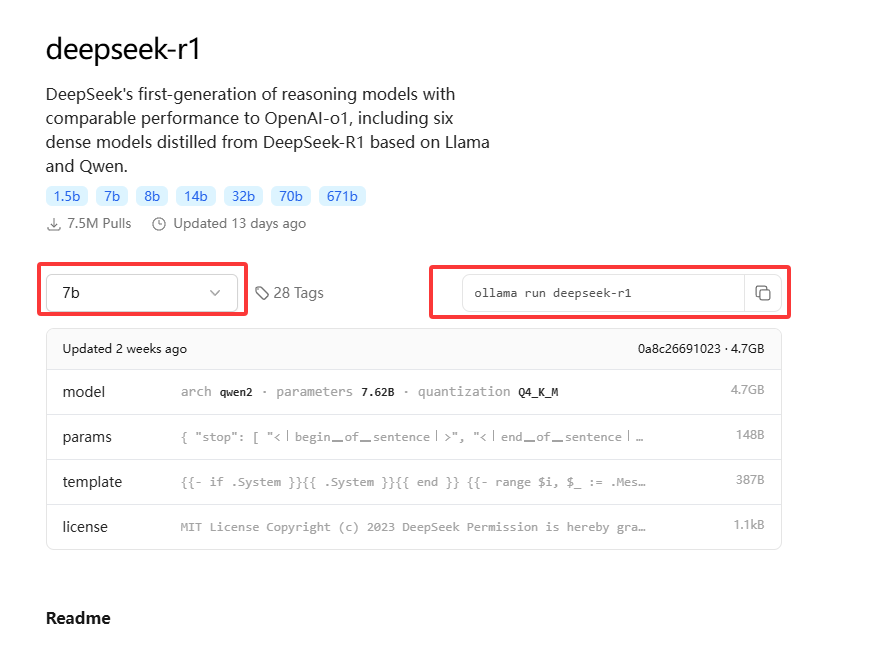Select the 1.5b size tag
Screen dimensions: 884x672
67,196
